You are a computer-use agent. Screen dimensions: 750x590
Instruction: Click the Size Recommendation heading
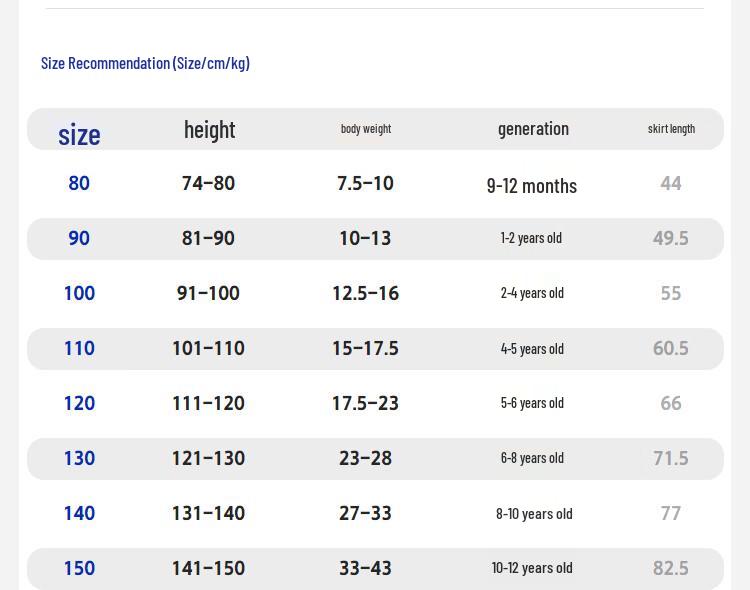click(x=145, y=63)
